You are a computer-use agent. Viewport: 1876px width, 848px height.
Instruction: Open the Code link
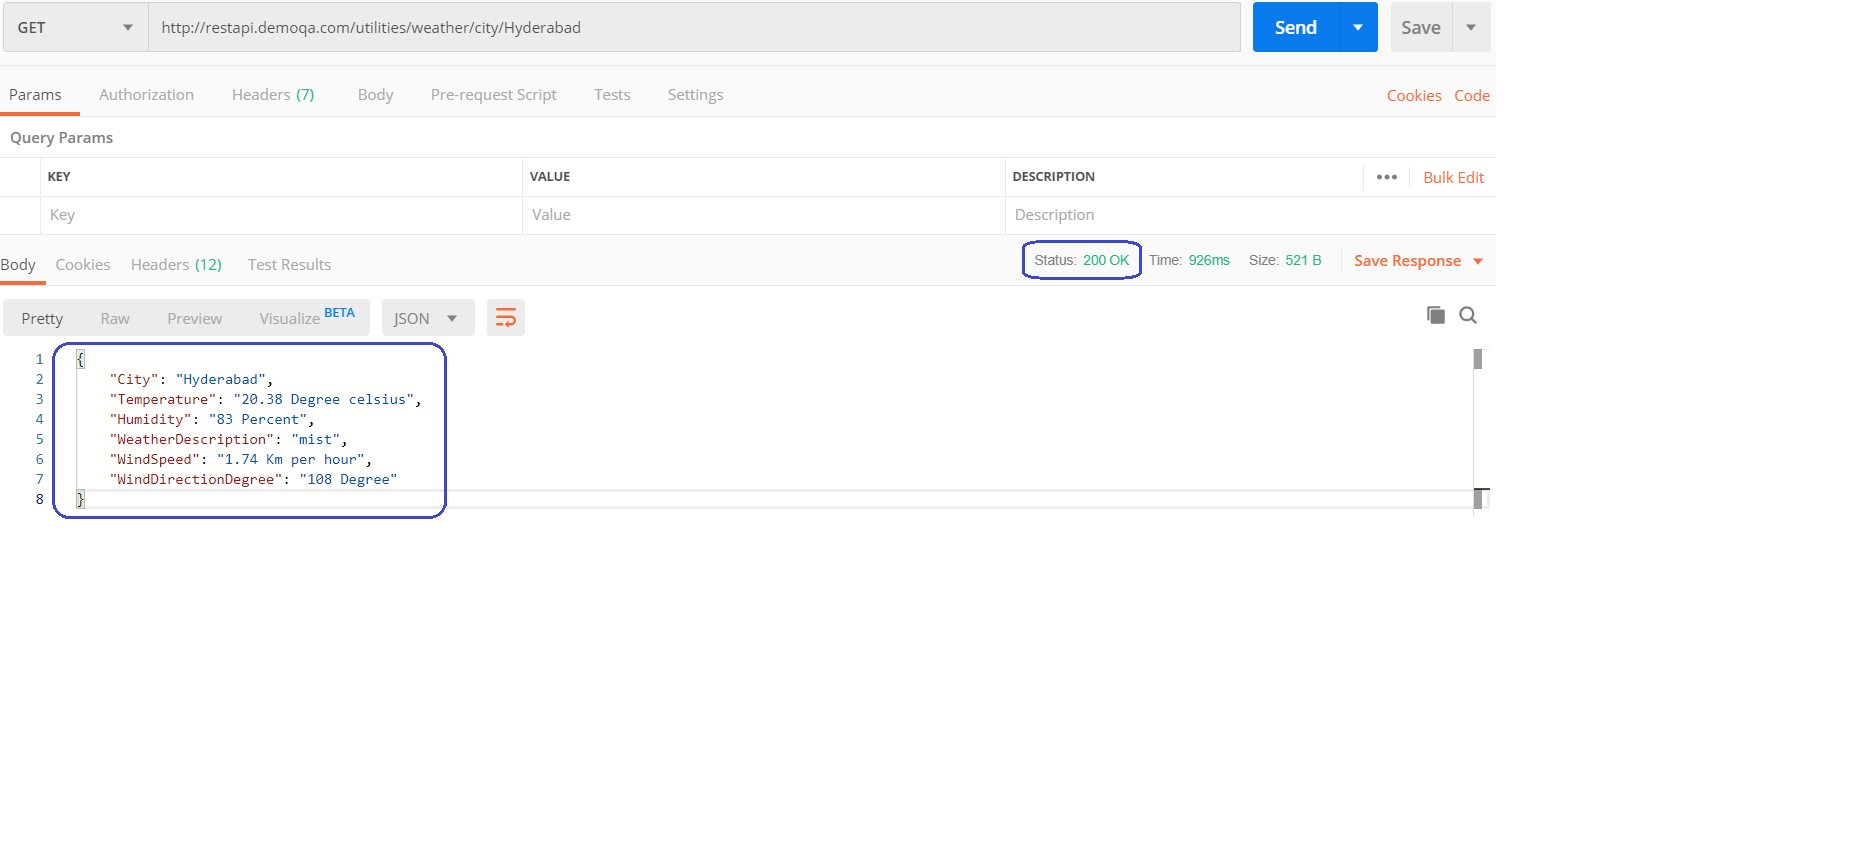tap(1472, 96)
